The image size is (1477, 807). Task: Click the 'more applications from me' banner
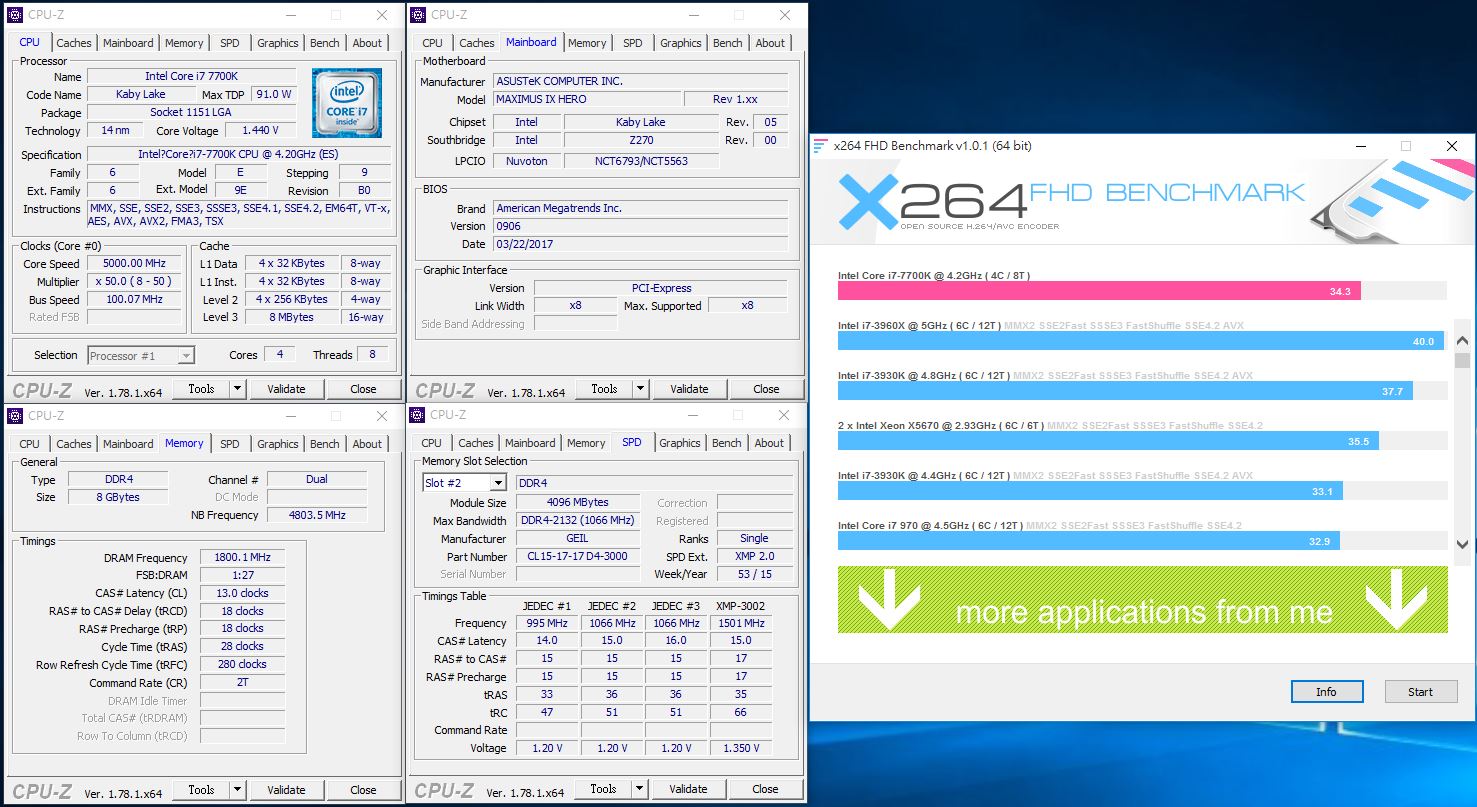point(1143,600)
